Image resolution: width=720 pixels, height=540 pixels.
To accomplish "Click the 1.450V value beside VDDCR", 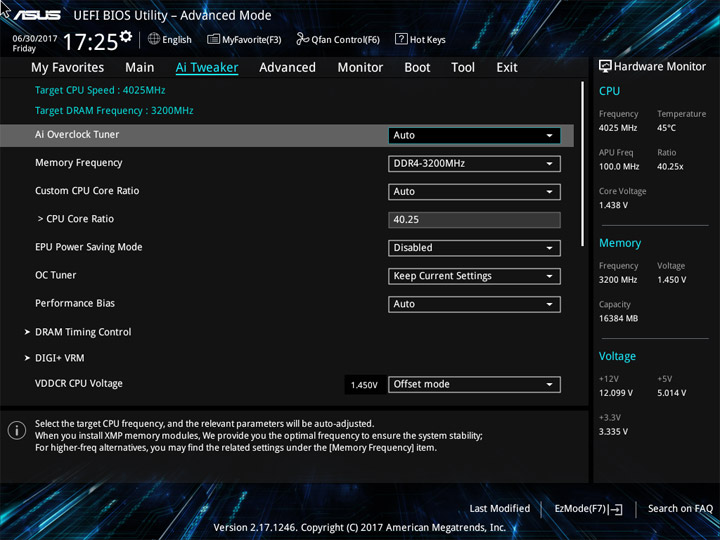I will 364,385.
